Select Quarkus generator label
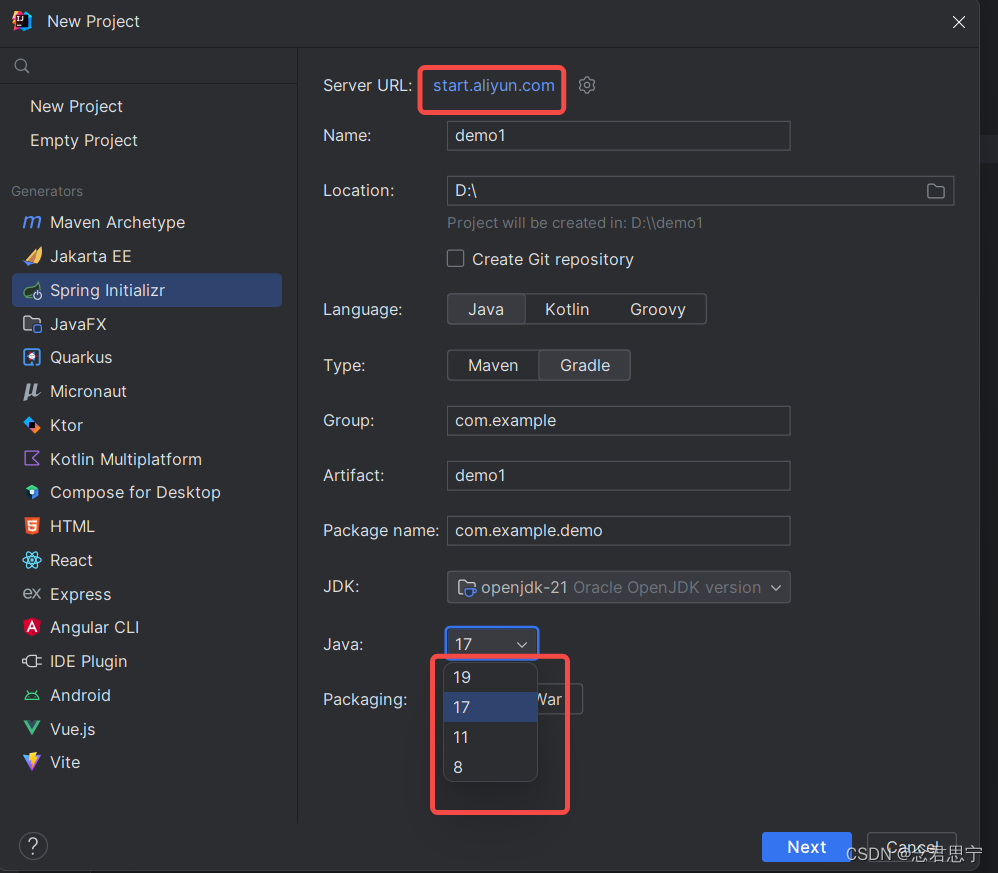998x873 pixels. tap(81, 358)
